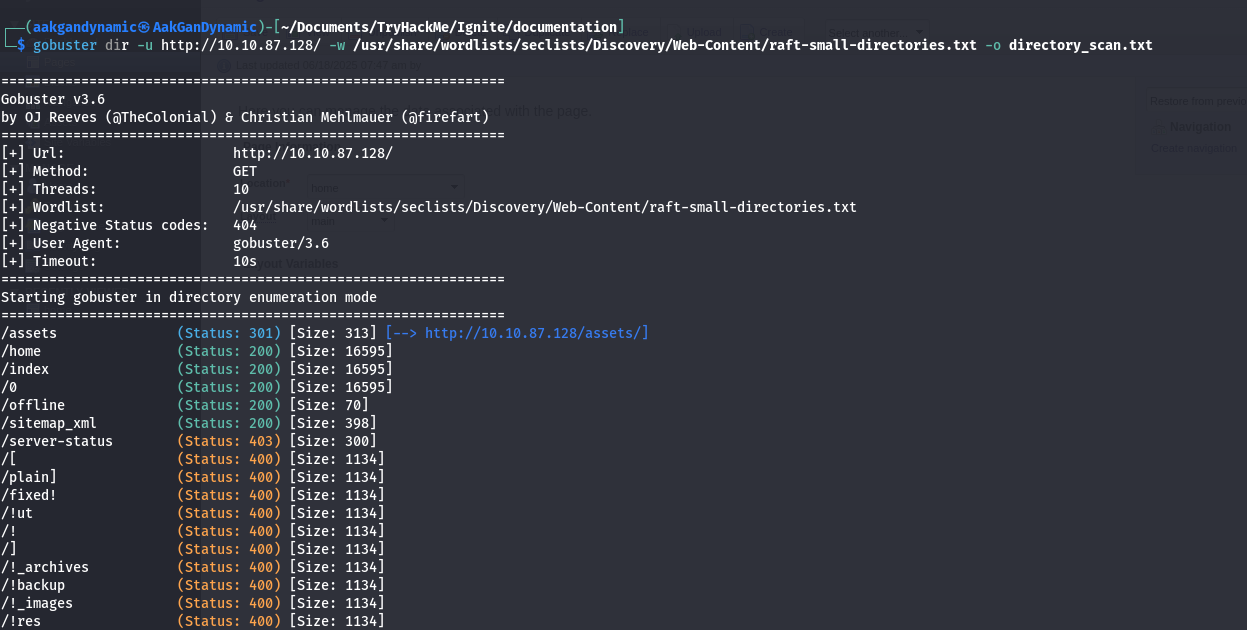Click the Url value in the gobuster settings
Image resolution: width=1247 pixels, height=630 pixels.
[312, 153]
